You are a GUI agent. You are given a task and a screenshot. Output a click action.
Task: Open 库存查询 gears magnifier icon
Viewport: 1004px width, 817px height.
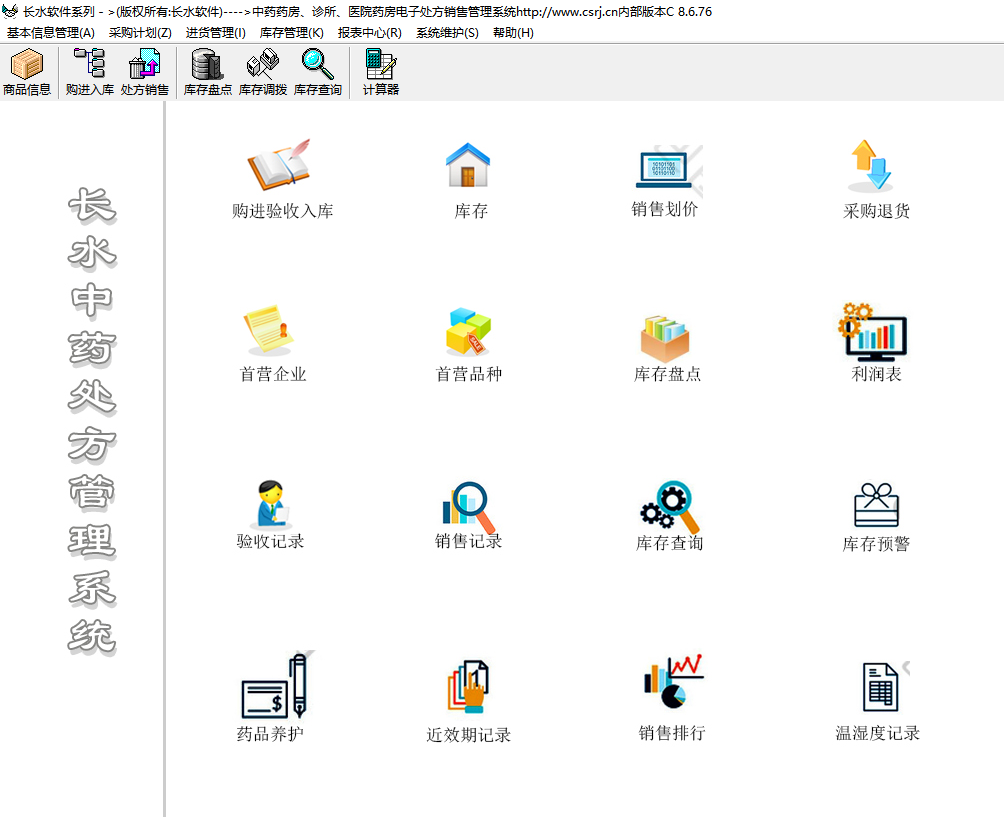click(669, 506)
